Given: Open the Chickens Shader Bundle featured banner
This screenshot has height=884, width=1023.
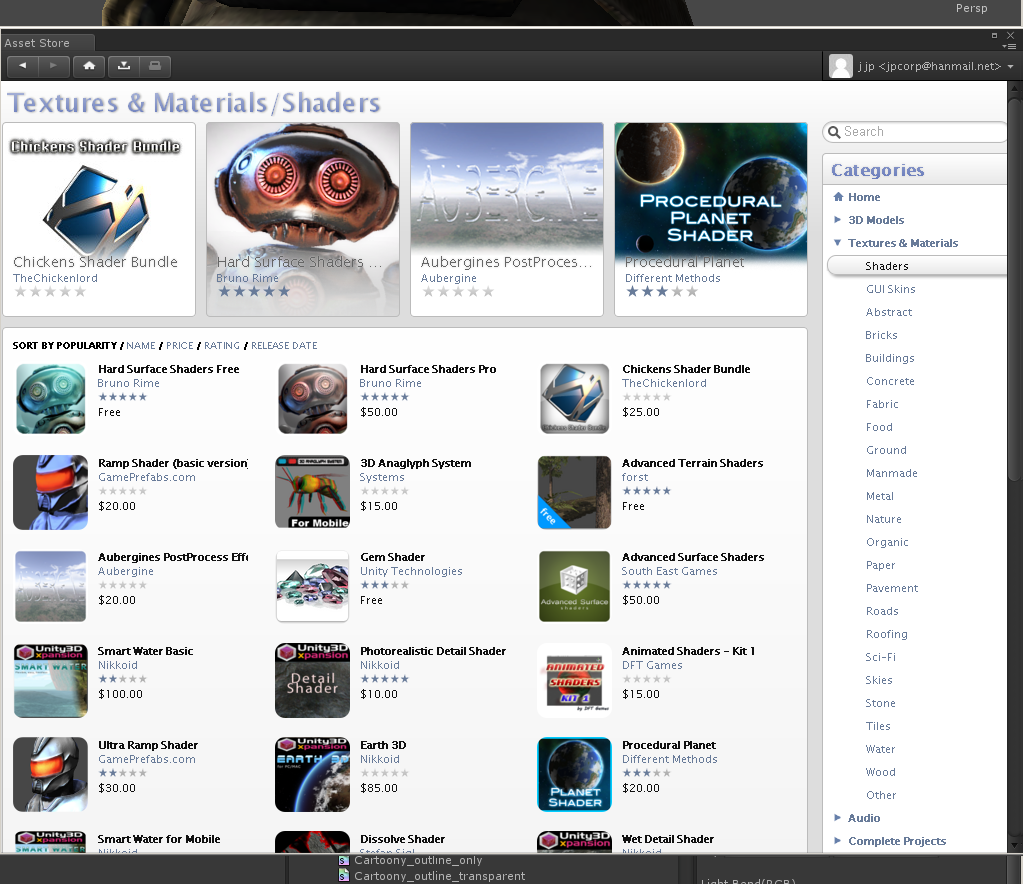Looking at the screenshot, I should point(99,219).
